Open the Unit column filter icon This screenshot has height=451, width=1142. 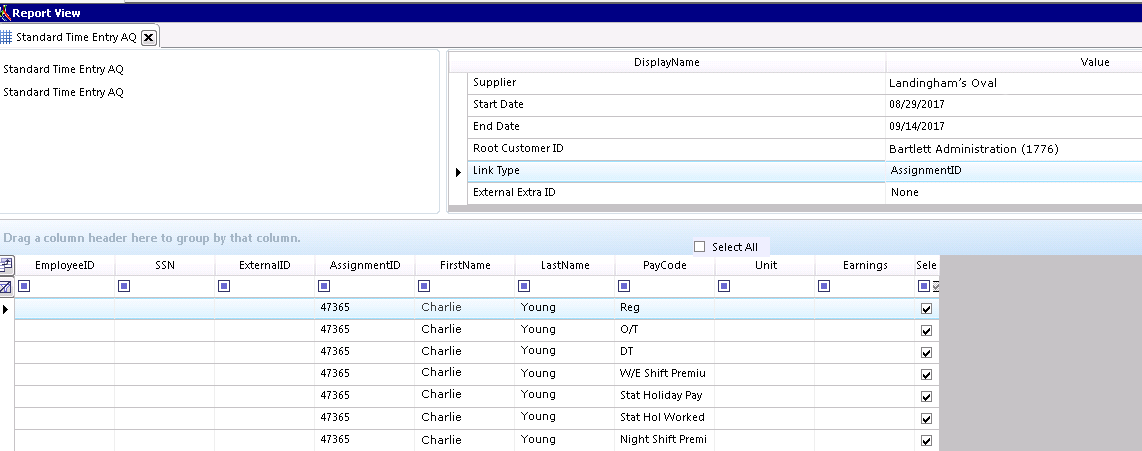[724, 286]
